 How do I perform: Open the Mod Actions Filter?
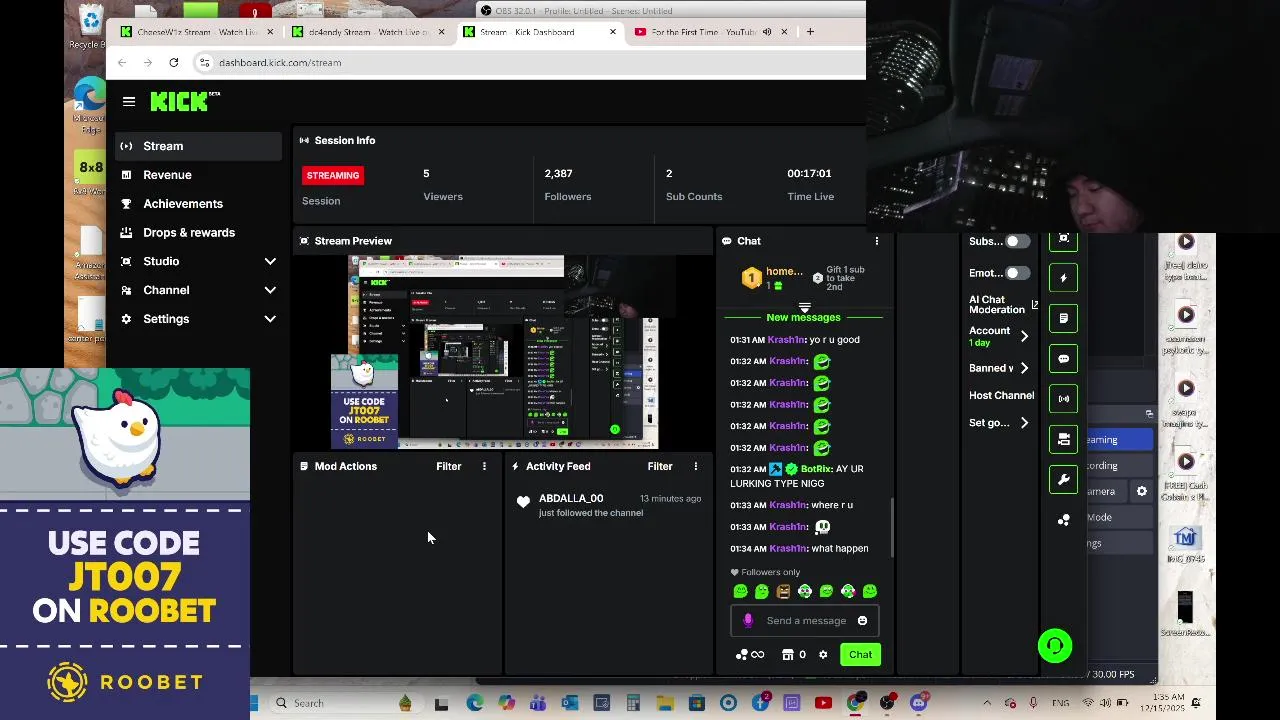448,466
